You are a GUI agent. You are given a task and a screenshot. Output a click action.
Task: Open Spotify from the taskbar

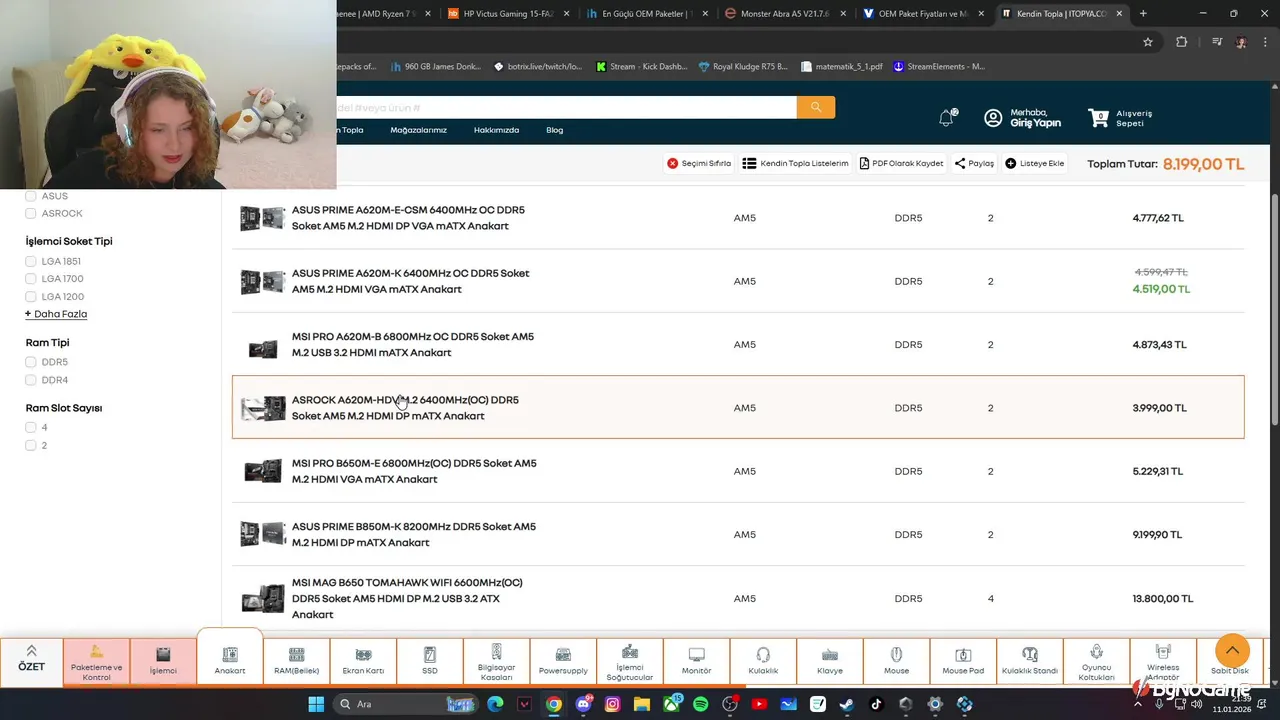700,704
